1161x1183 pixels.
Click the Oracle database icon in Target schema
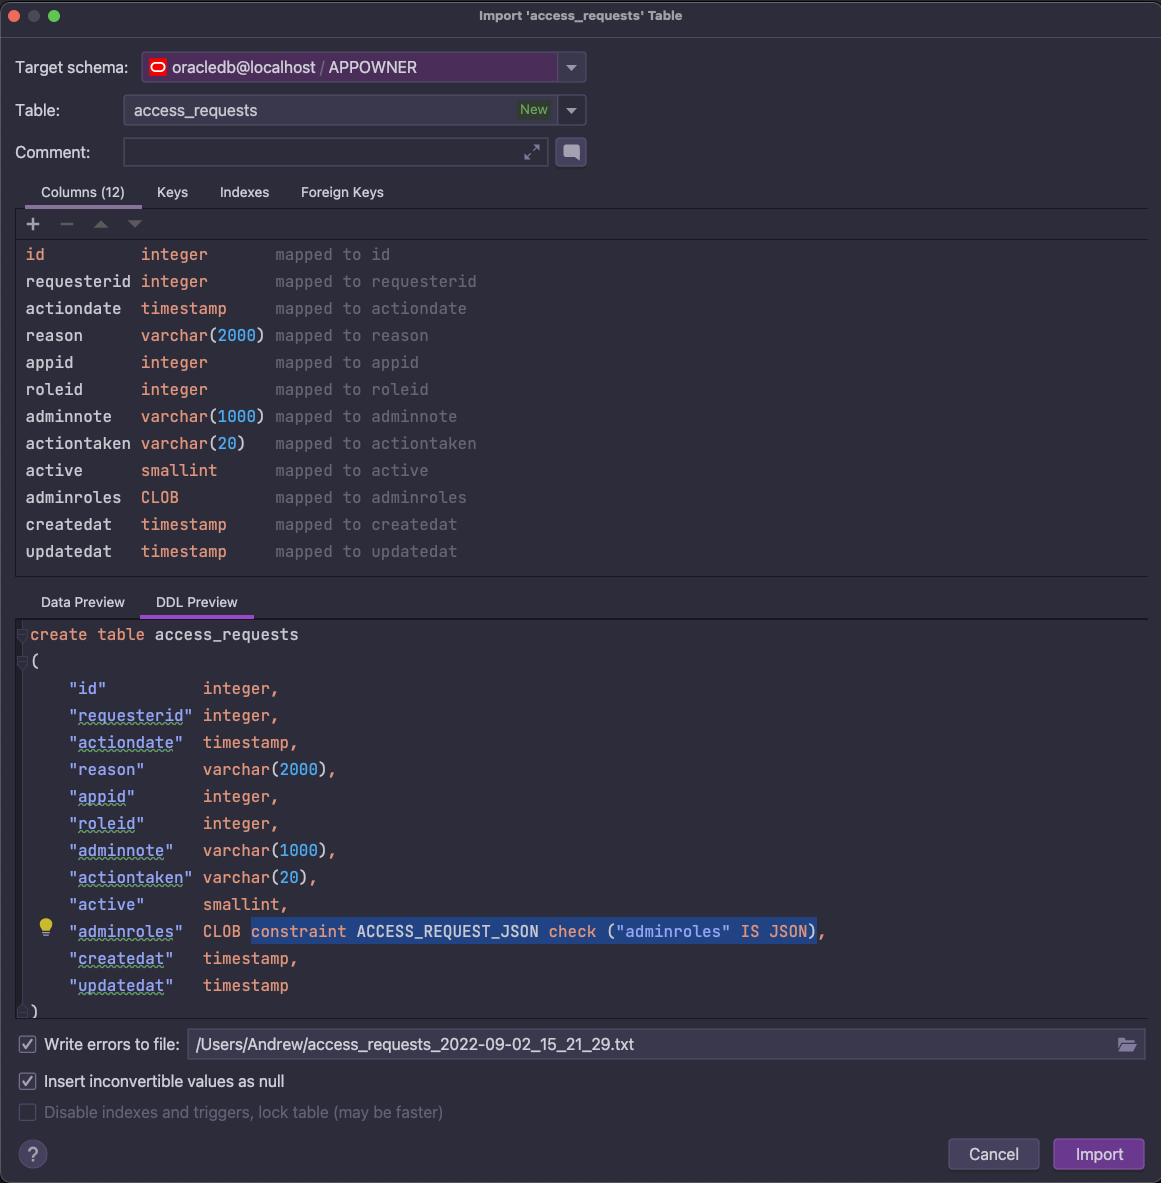[158, 67]
